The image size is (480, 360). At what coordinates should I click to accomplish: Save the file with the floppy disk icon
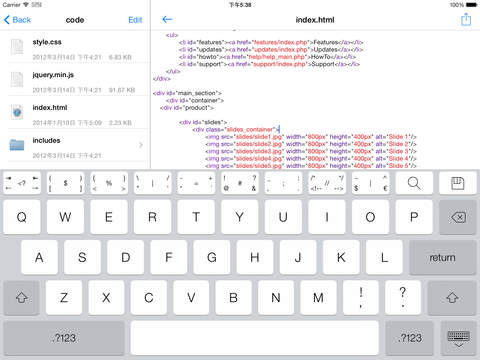[x=458, y=183]
